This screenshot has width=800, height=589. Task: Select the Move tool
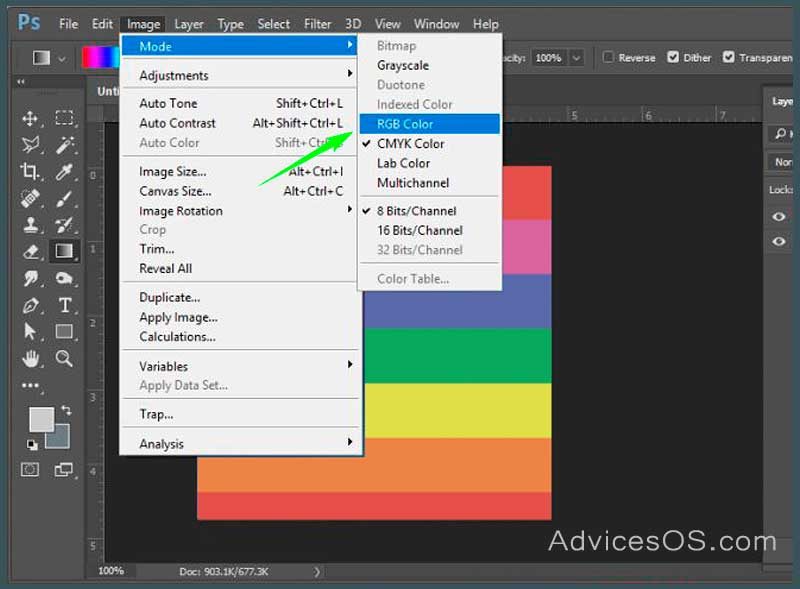pos(30,119)
